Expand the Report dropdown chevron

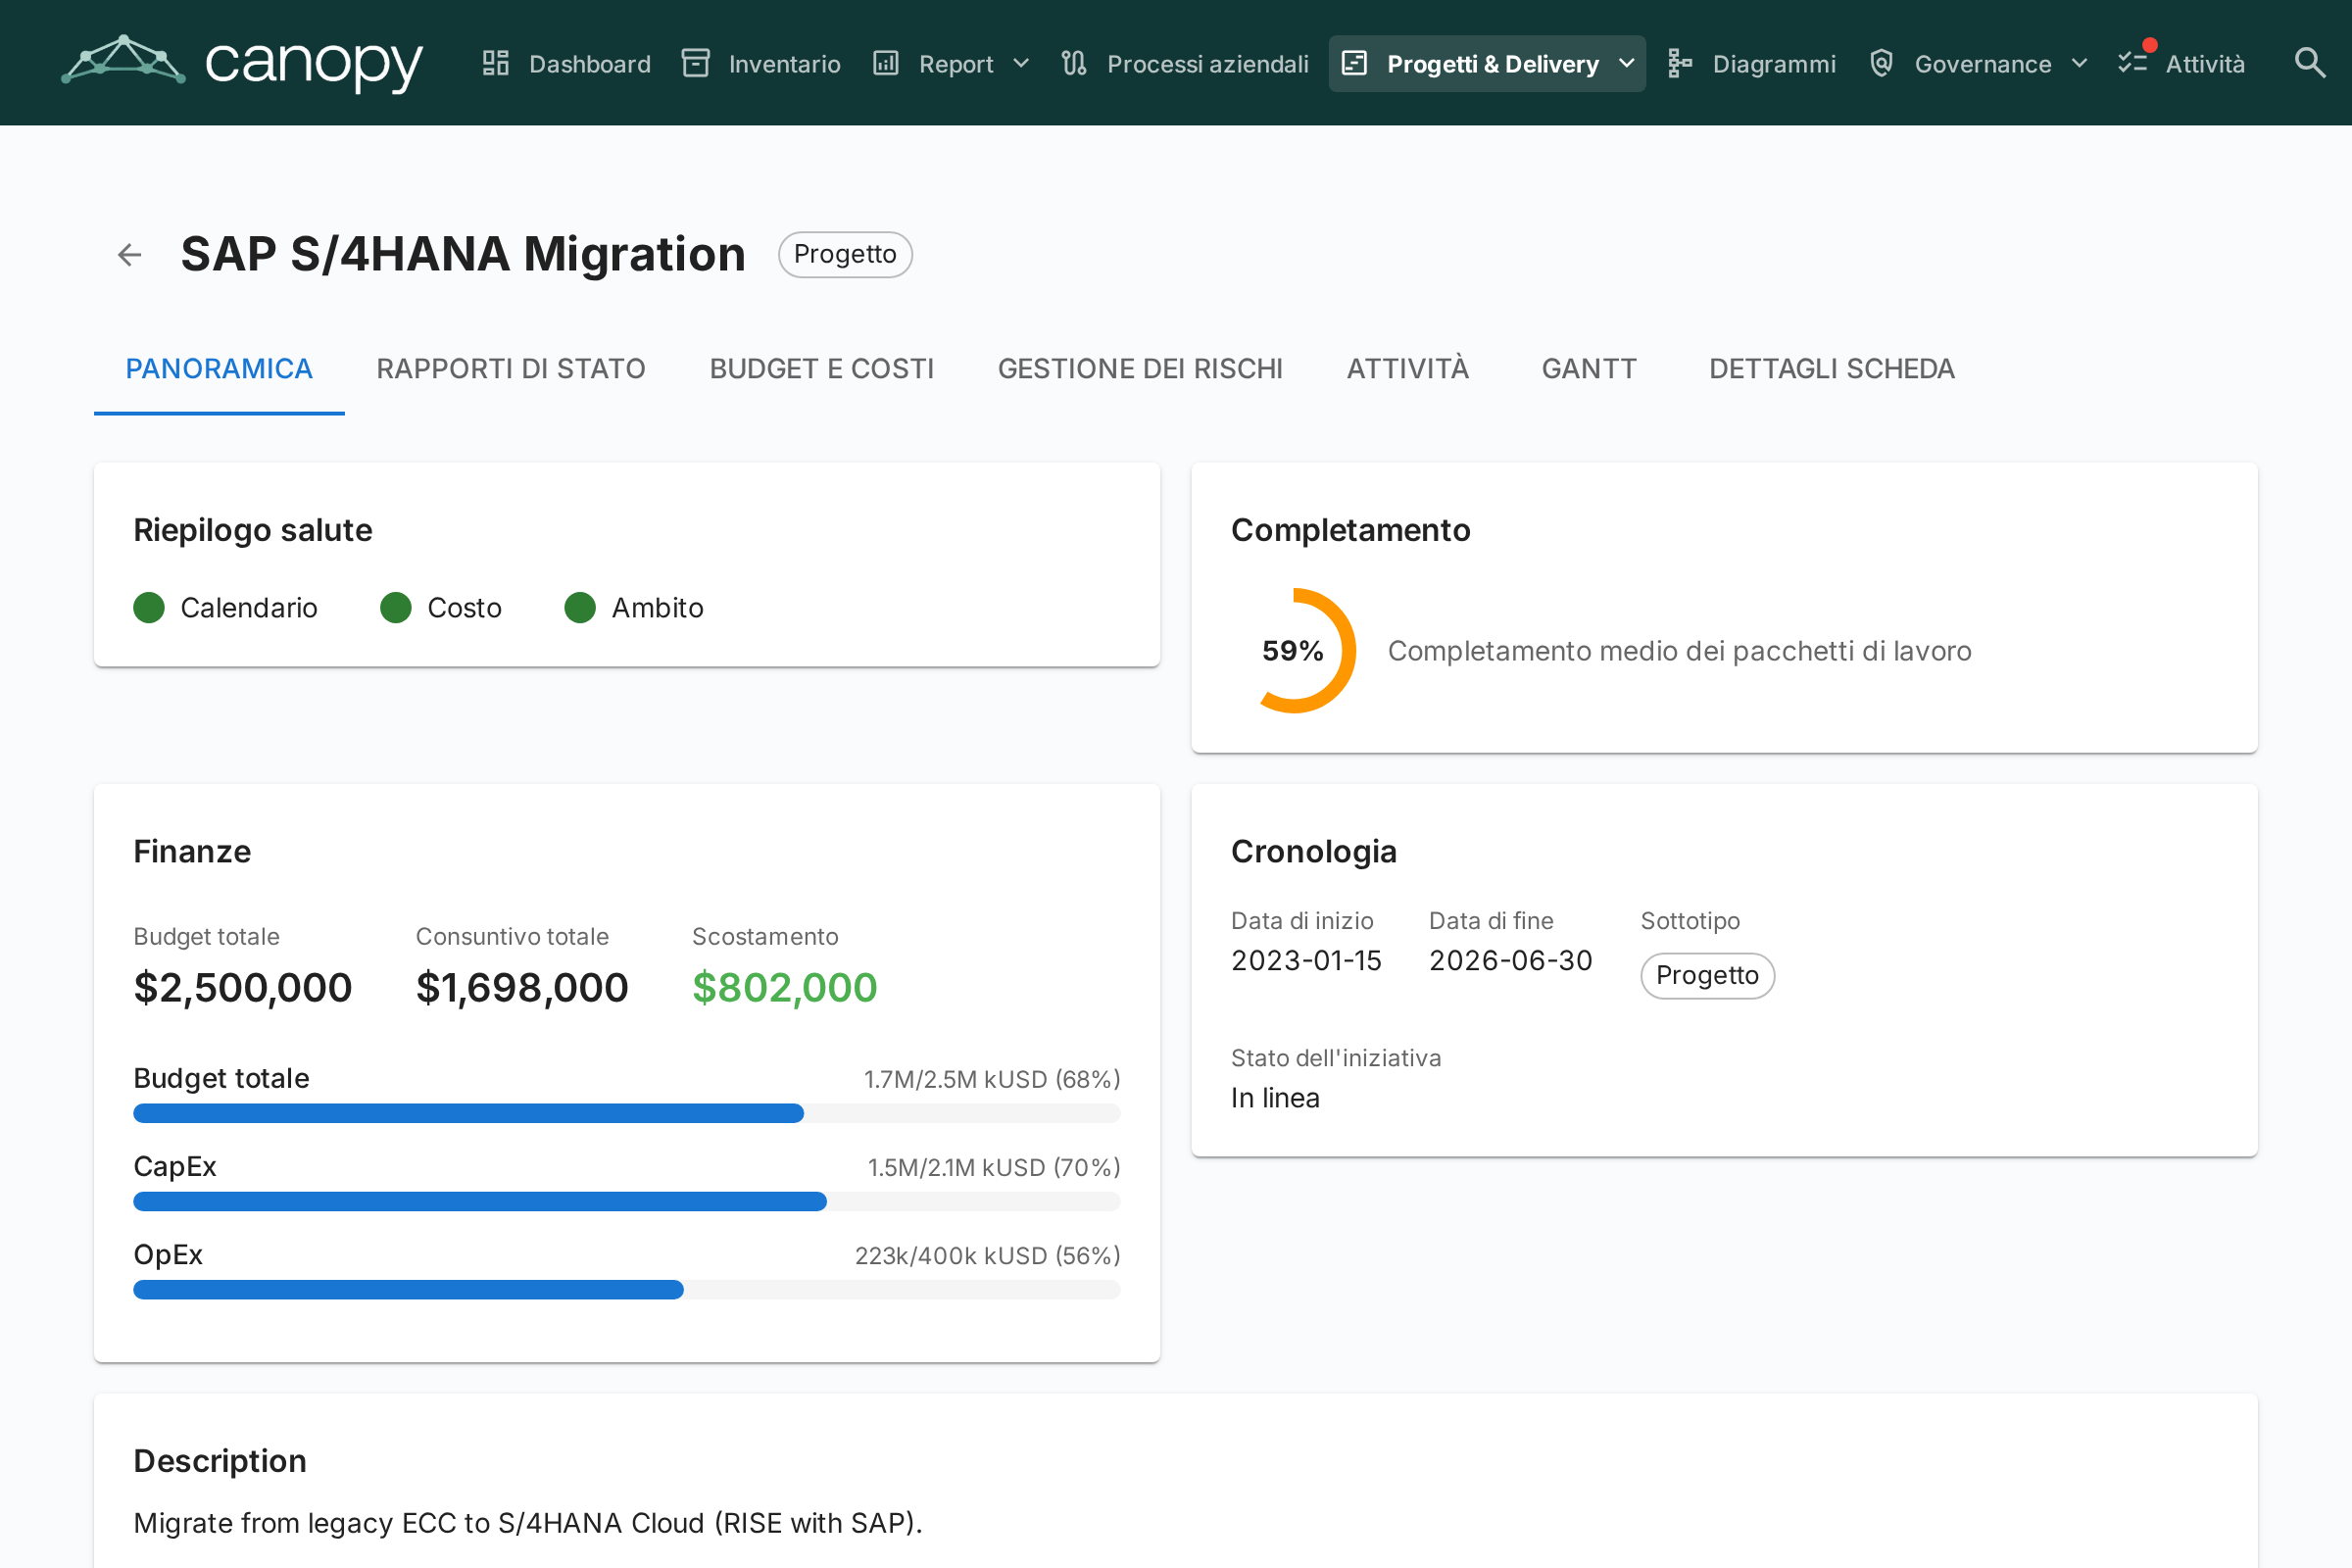point(1021,63)
